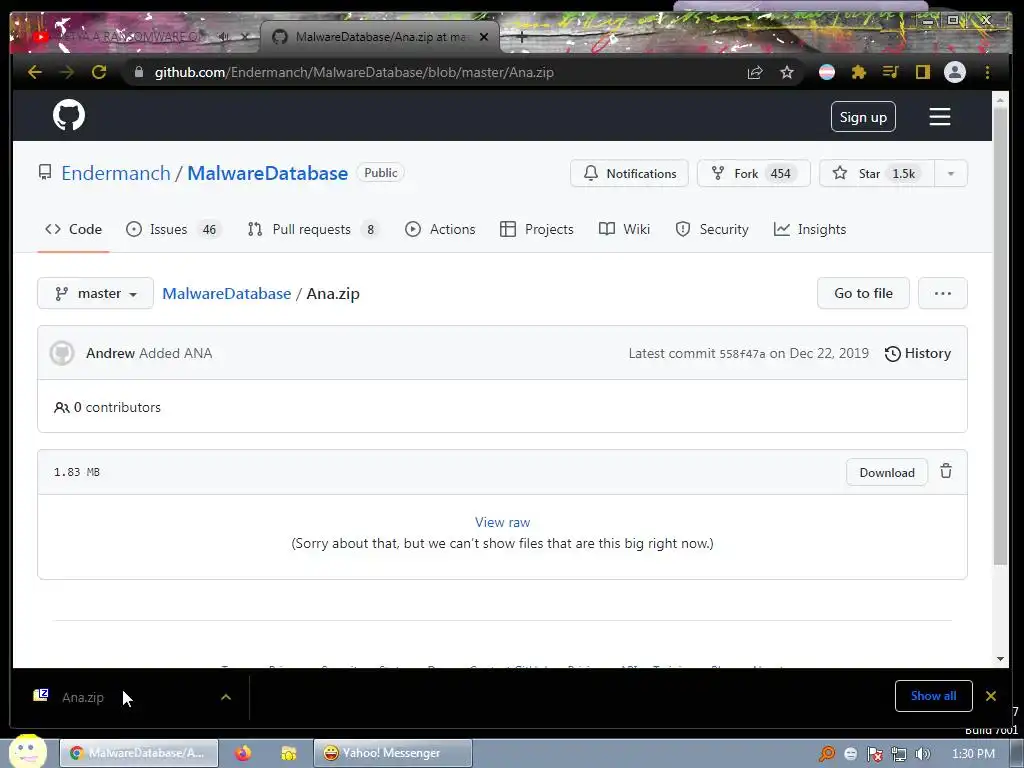
Task: Click the magnifier tray icon
Action: pos(827,754)
